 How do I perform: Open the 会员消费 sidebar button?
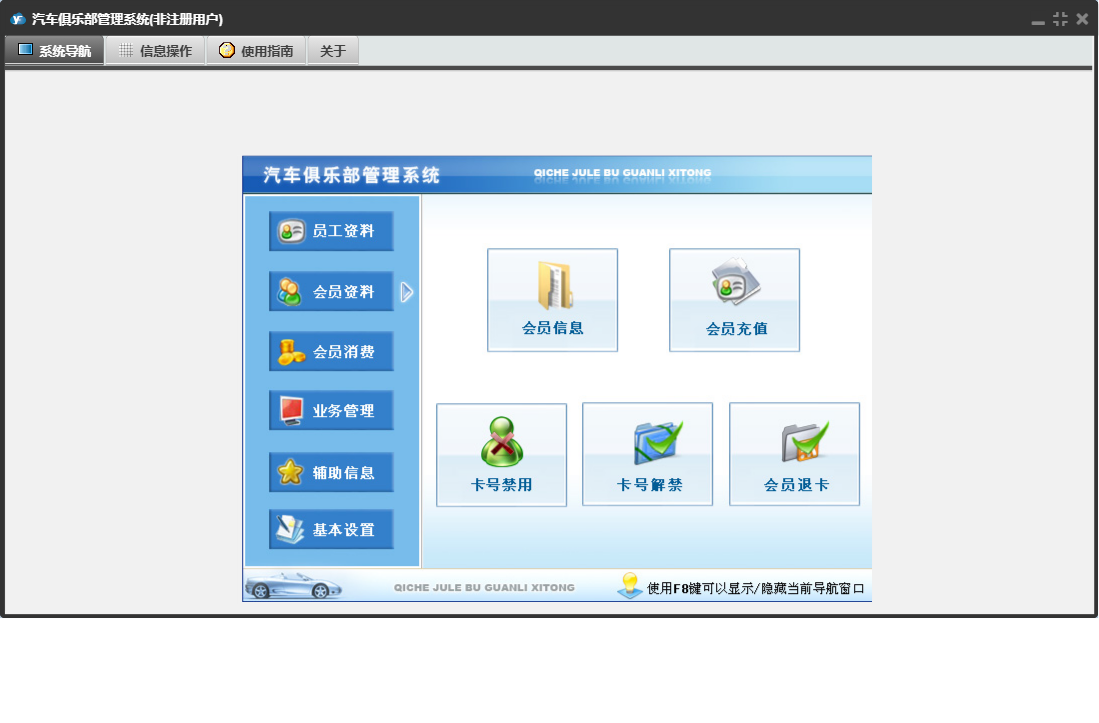click(x=331, y=352)
